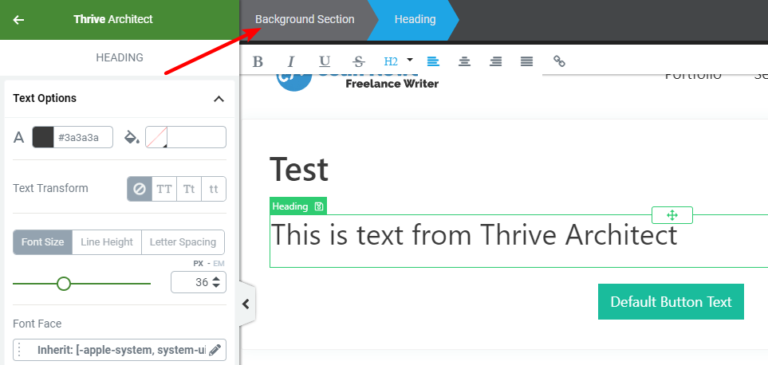Click the Default Button Text button

click(x=671, y=301)
